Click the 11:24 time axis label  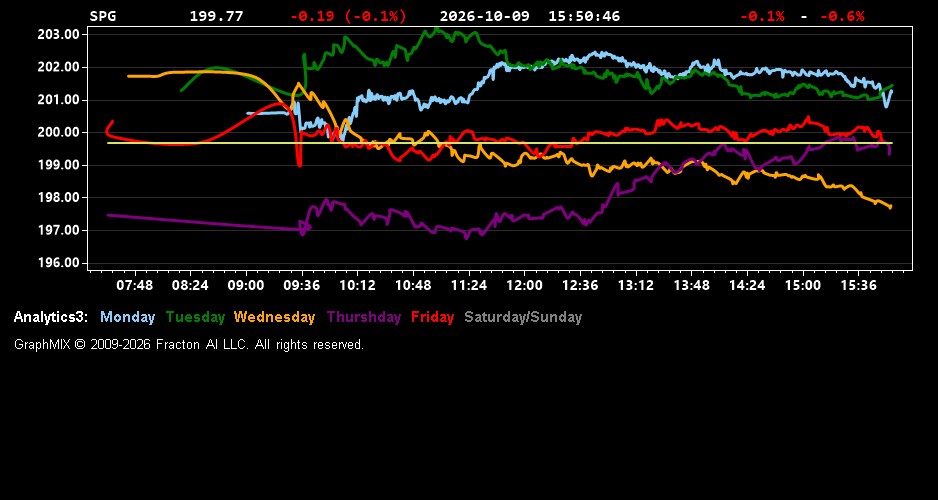coord(468,285)
